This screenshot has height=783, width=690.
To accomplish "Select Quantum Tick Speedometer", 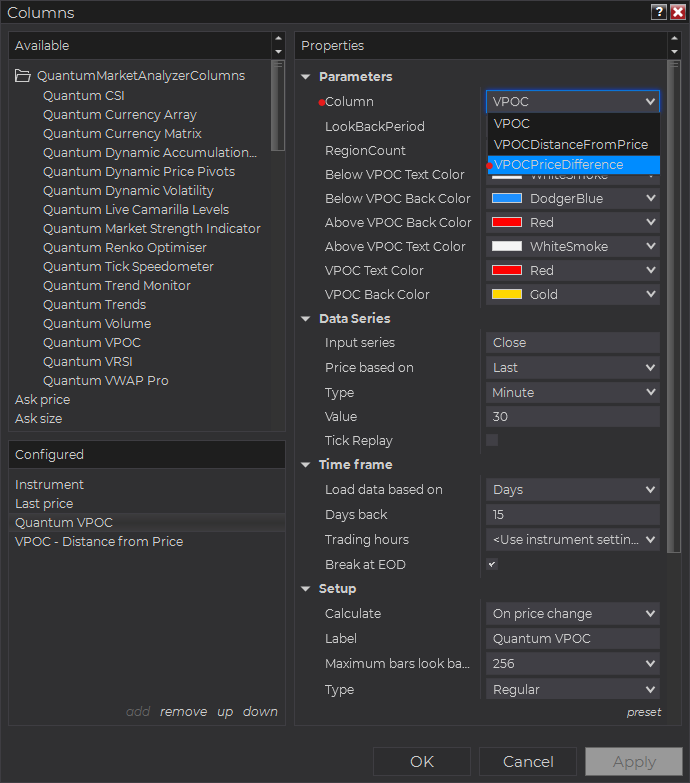I will (128, 267).
